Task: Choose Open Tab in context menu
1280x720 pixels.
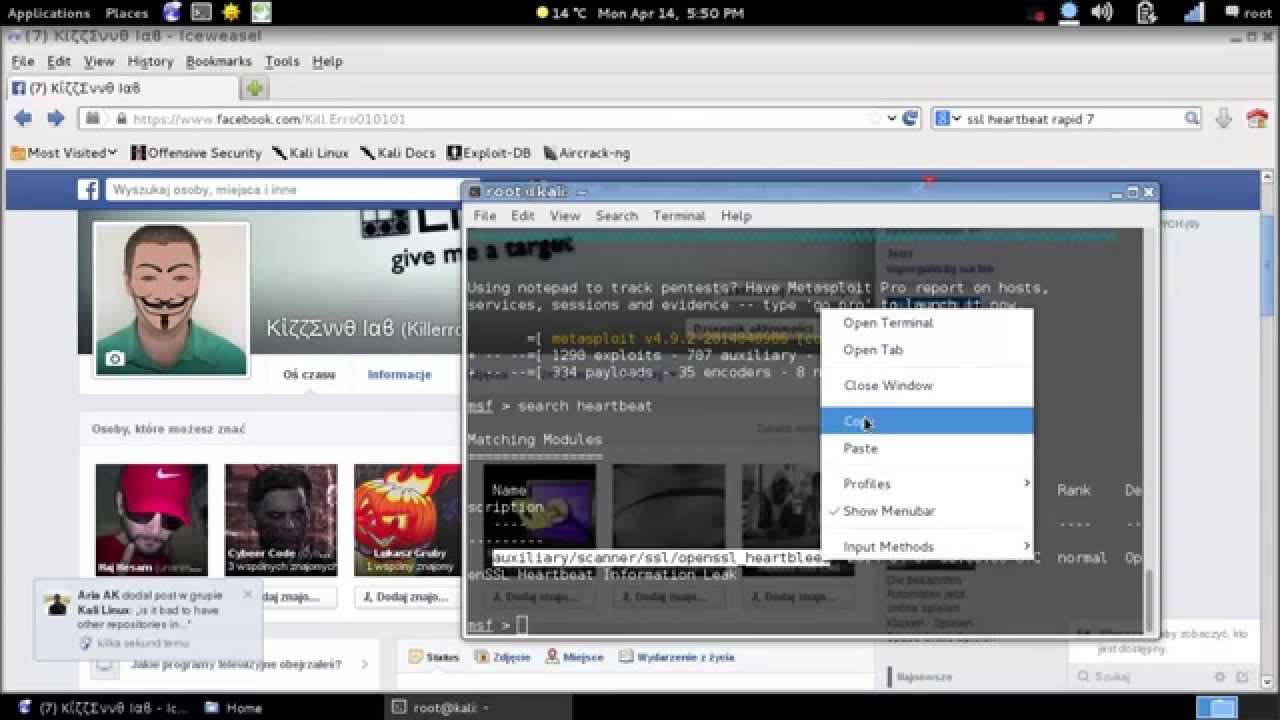Action: (x=927, y=350)
